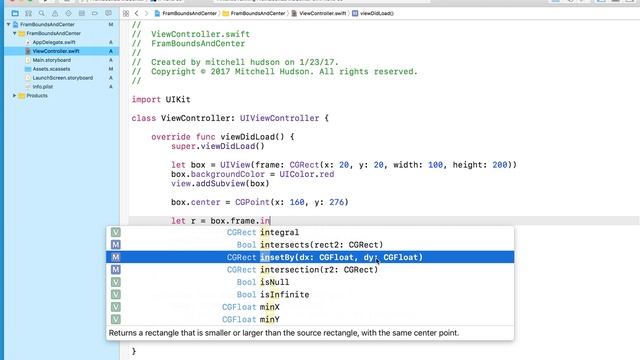Open the Find navigator magnifier icon
Screen dimensions: 640x360
[42, 13]
